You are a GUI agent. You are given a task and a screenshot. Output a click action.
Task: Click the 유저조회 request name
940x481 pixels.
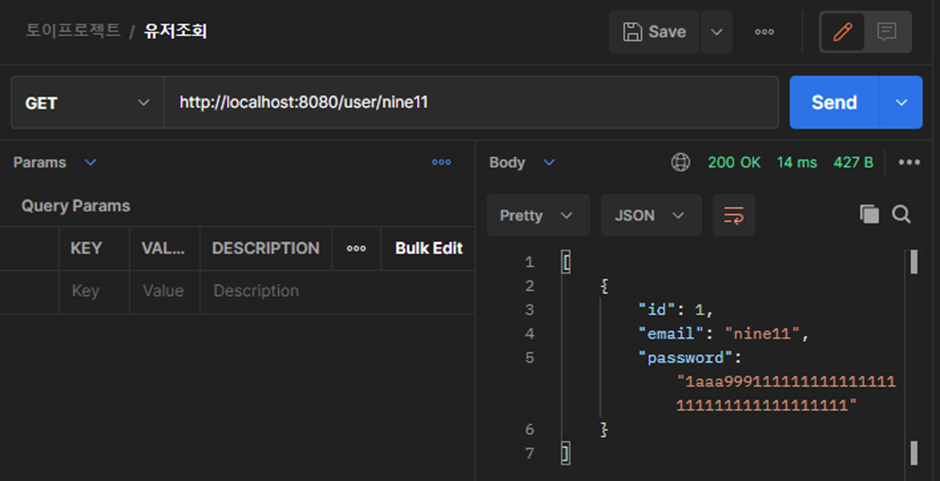coord(175,31)
